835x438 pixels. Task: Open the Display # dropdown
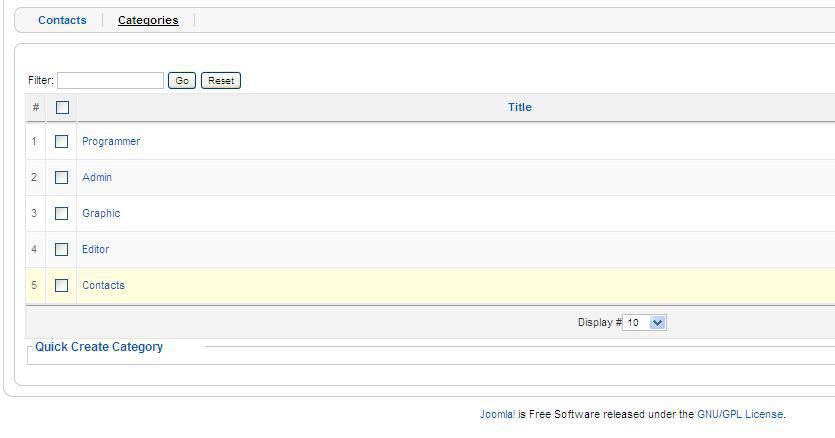(644, 322)
